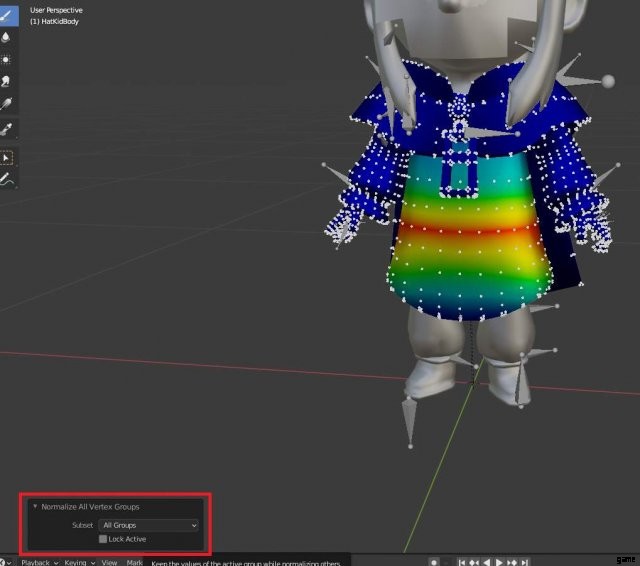Collapse the Normalize All Vertex Groups panel
Screen dimensions: 640x566
(36, 507)
